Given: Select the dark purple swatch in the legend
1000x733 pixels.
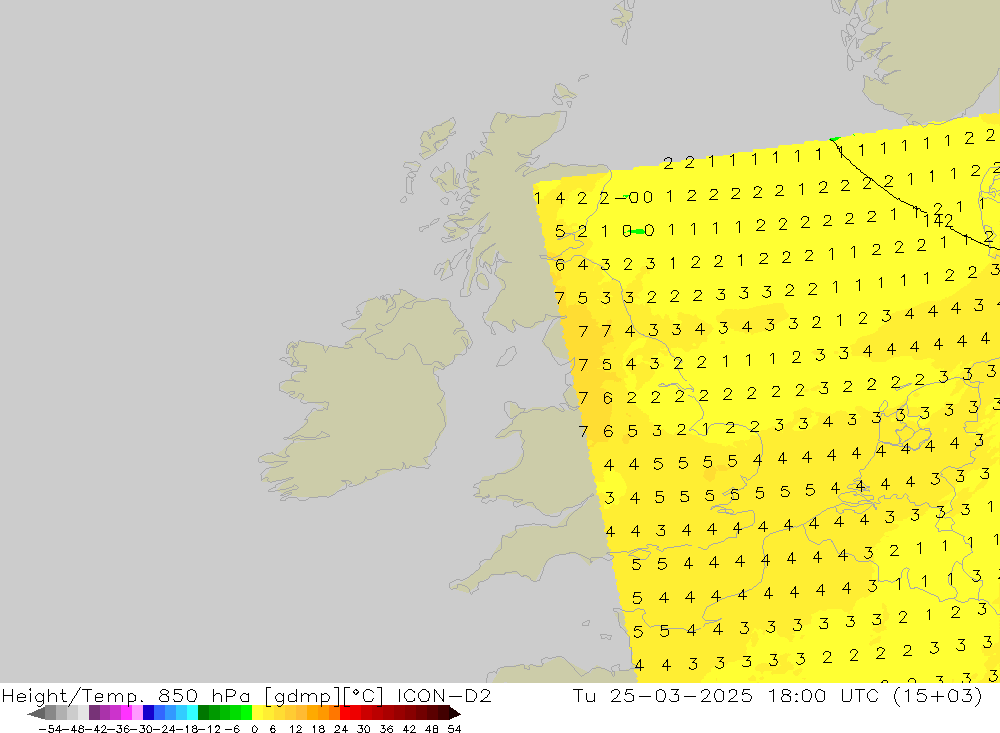Looking at the screenshot, I should click(x=94, y=713).
